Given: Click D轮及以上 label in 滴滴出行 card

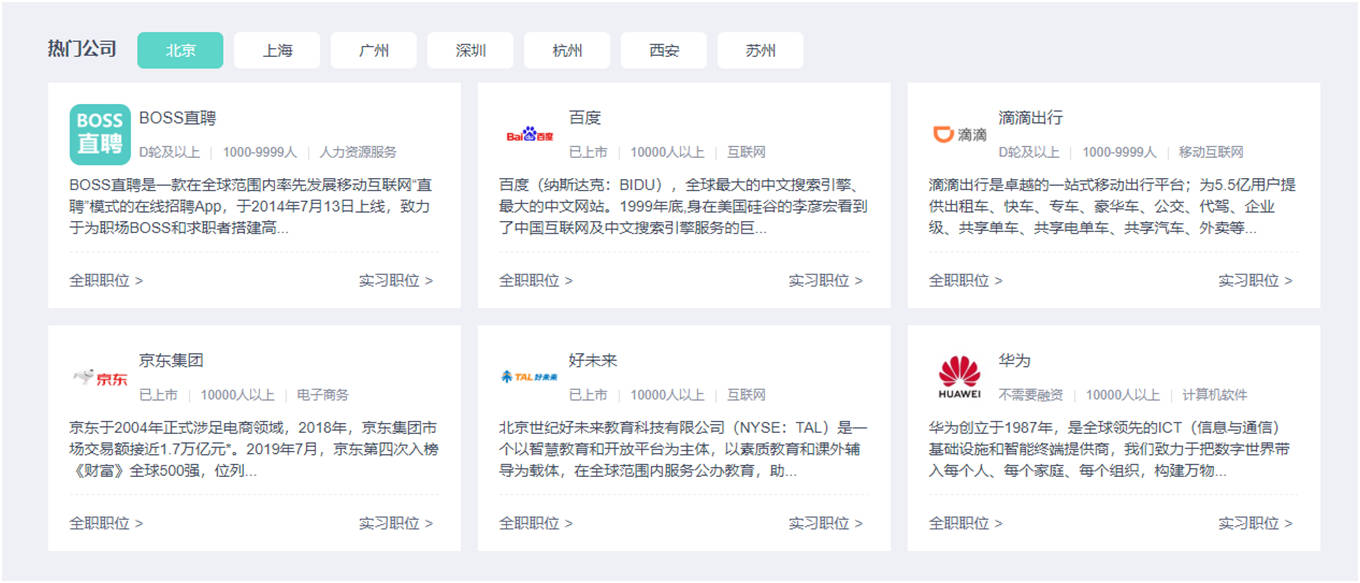Looking at the screenshot, I should [1029, 152].
